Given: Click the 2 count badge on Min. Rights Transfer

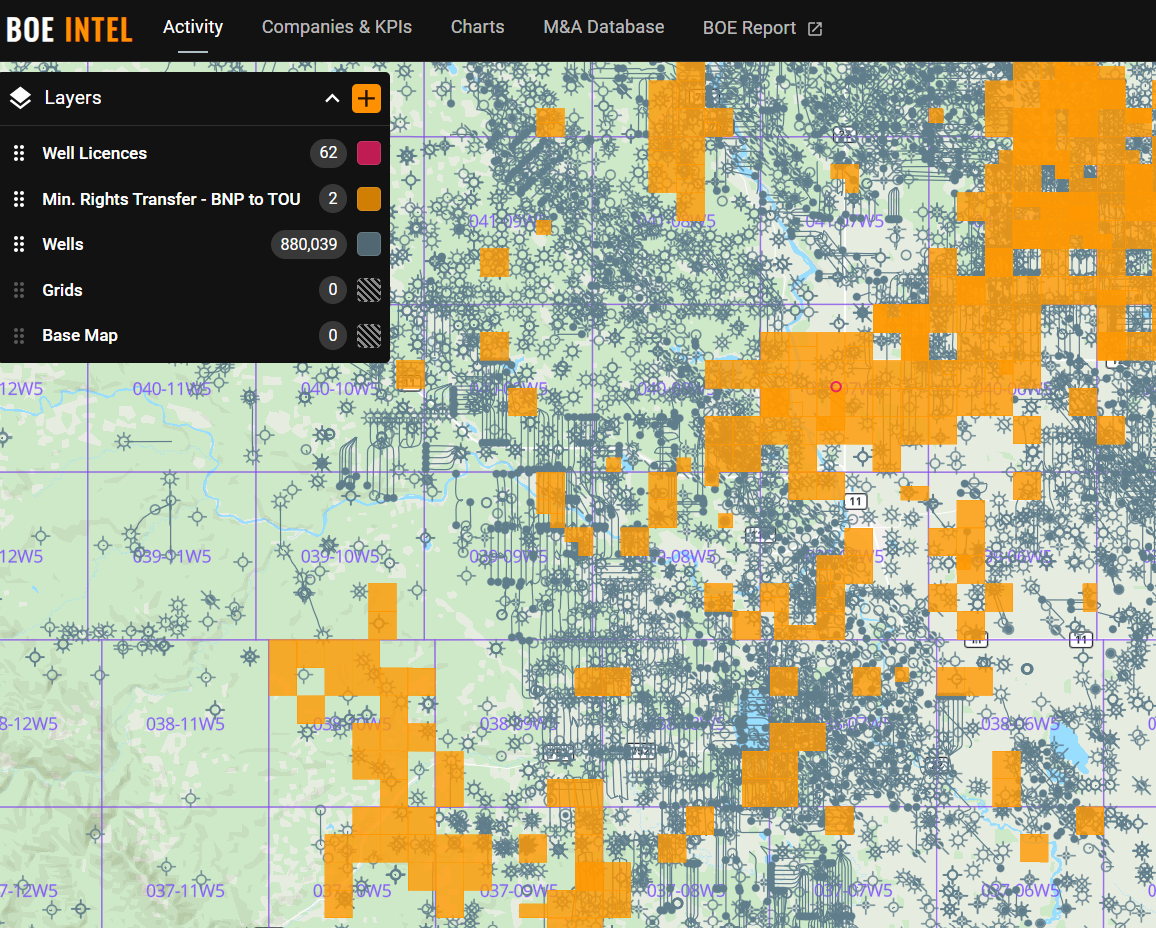Looking at the screenshot, I should click(x=332, y=199).
